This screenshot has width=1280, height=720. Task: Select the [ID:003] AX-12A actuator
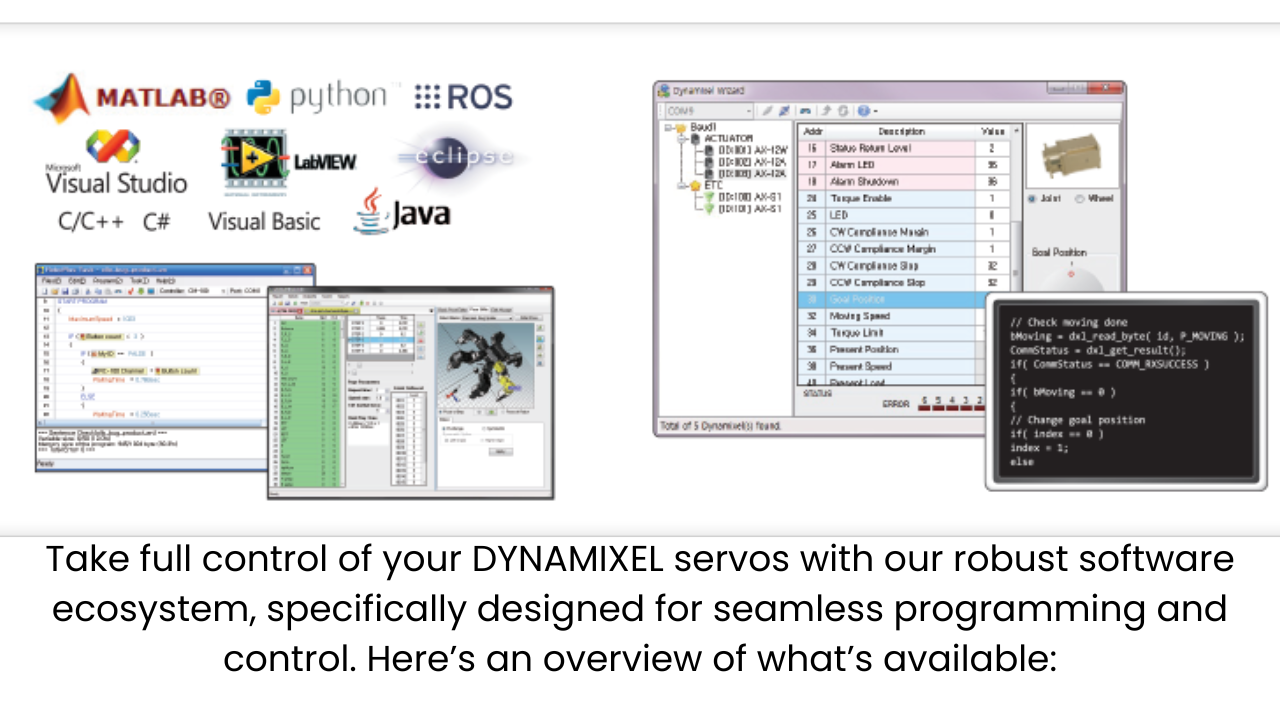(745, 174)
